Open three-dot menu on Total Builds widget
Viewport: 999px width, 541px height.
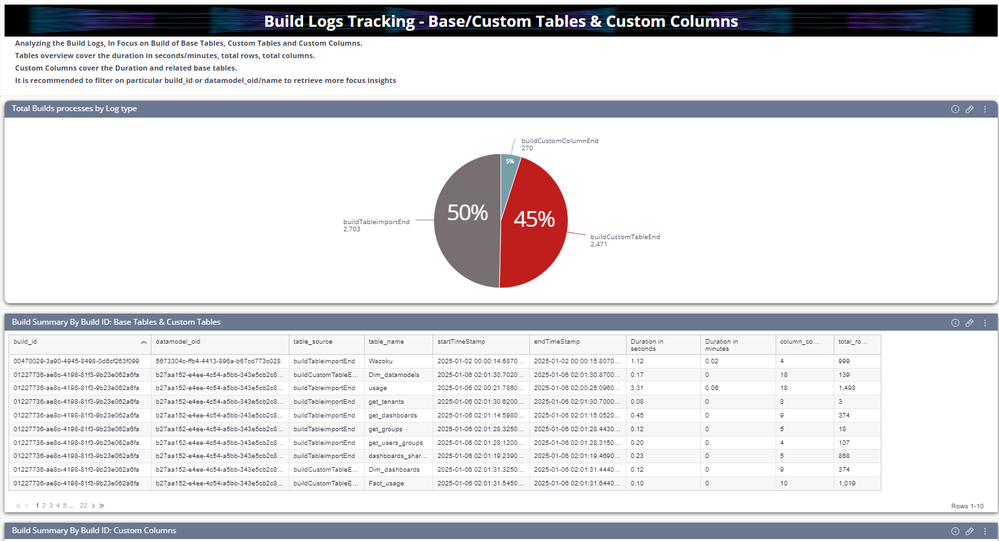(x=984, y=109)
